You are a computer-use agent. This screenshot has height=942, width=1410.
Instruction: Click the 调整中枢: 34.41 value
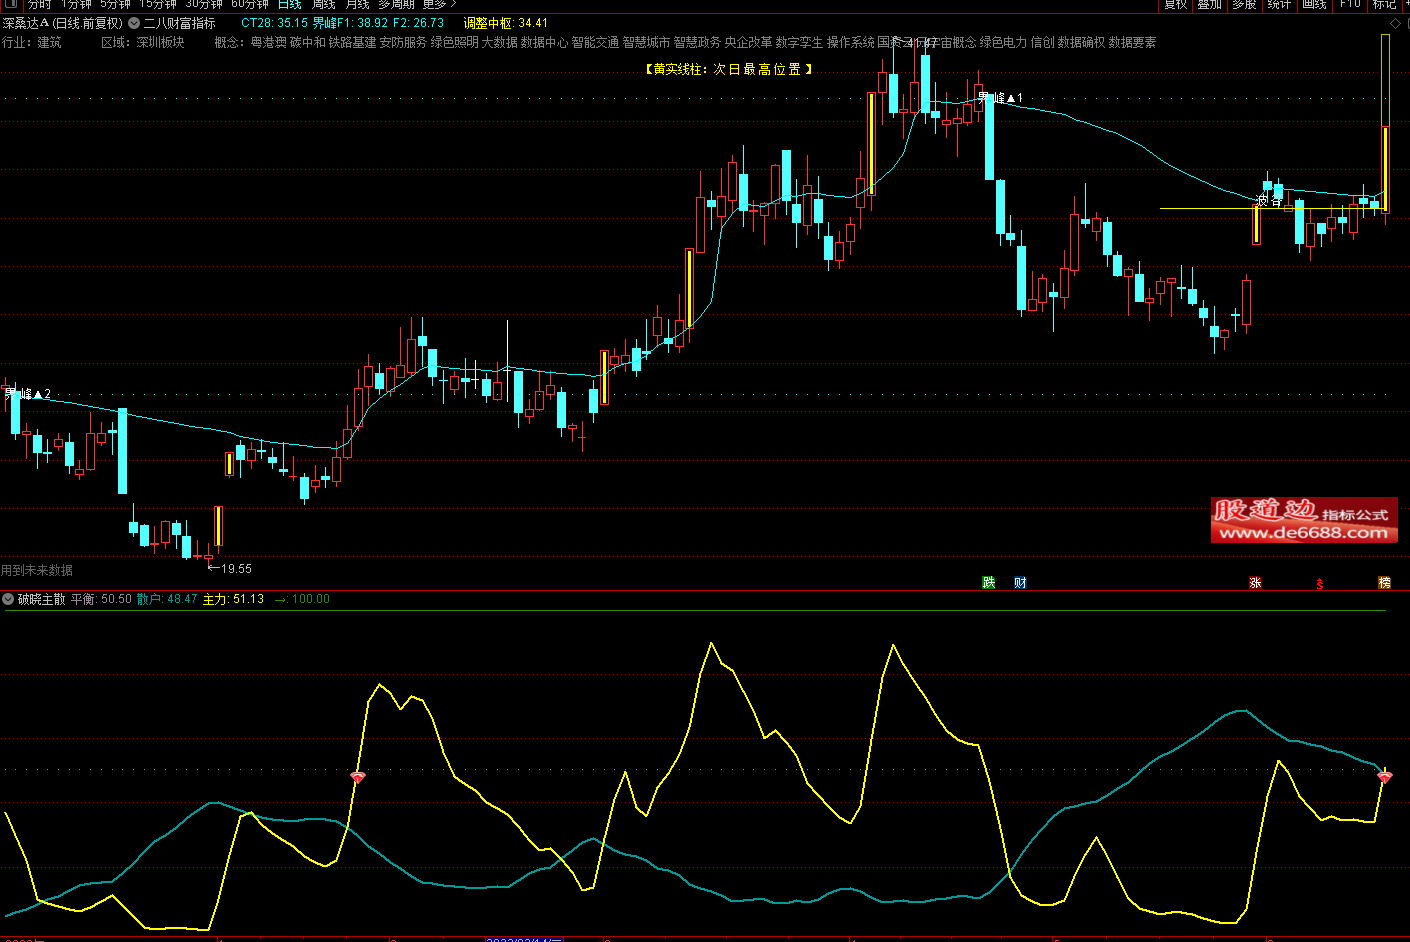pyautogui.click(x=505, y=23)
